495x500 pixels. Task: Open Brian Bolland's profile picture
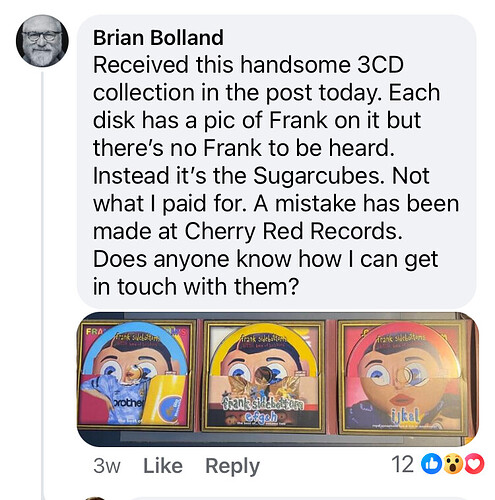click(x=42, y=41)
